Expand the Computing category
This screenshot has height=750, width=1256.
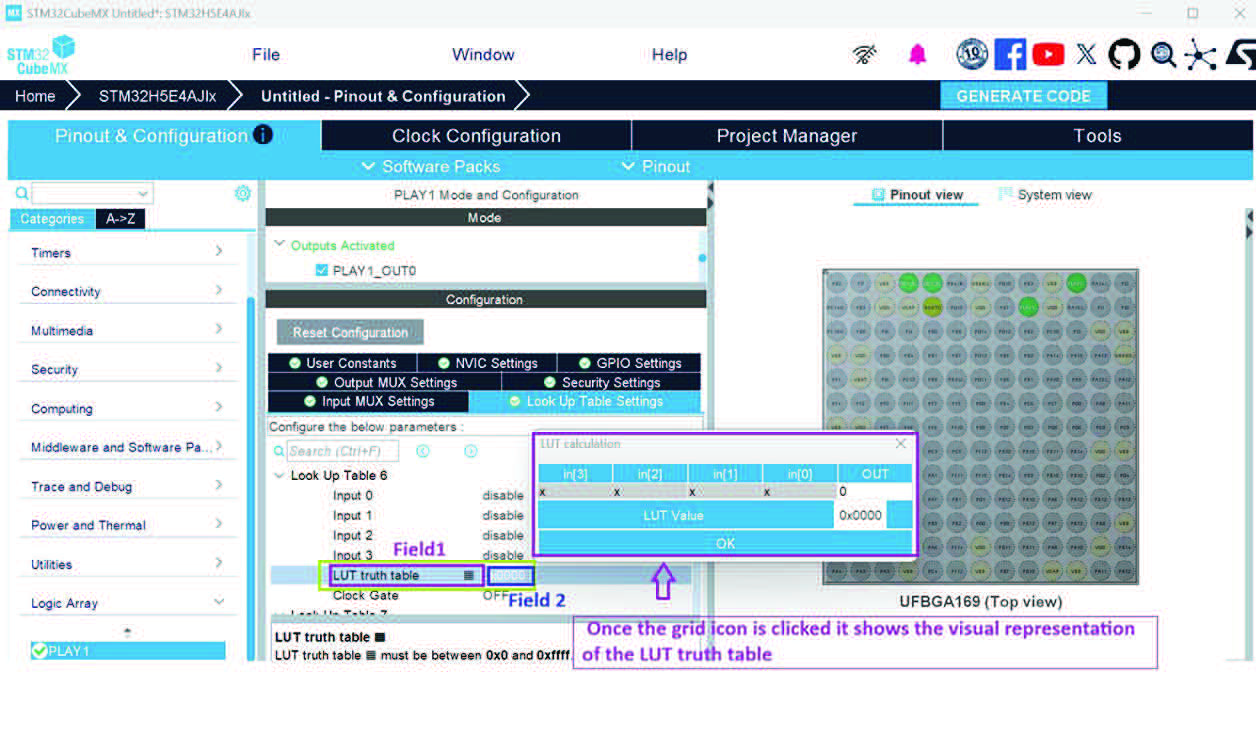[218, 408]
